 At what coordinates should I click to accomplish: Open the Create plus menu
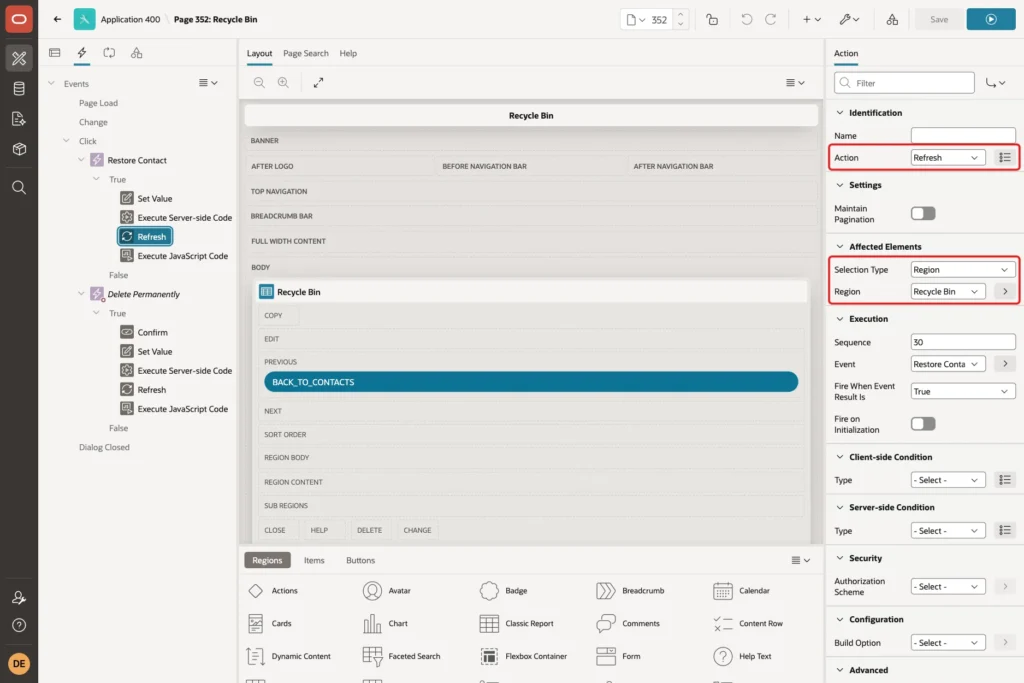812,20
